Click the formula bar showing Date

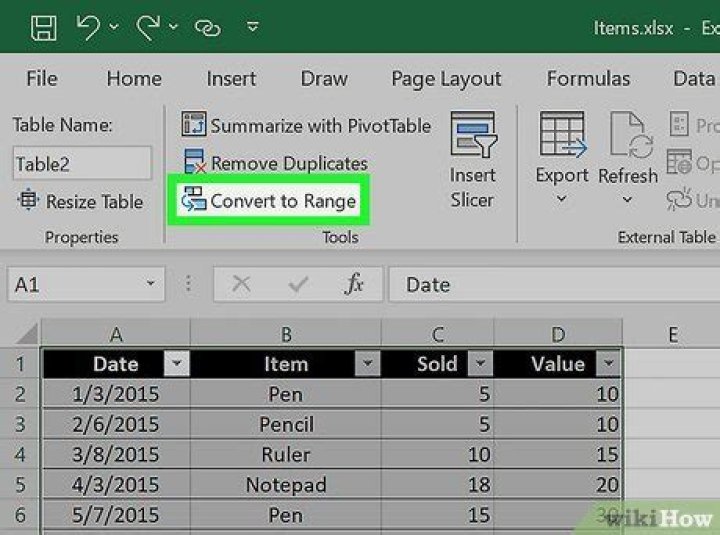(554, 285)
